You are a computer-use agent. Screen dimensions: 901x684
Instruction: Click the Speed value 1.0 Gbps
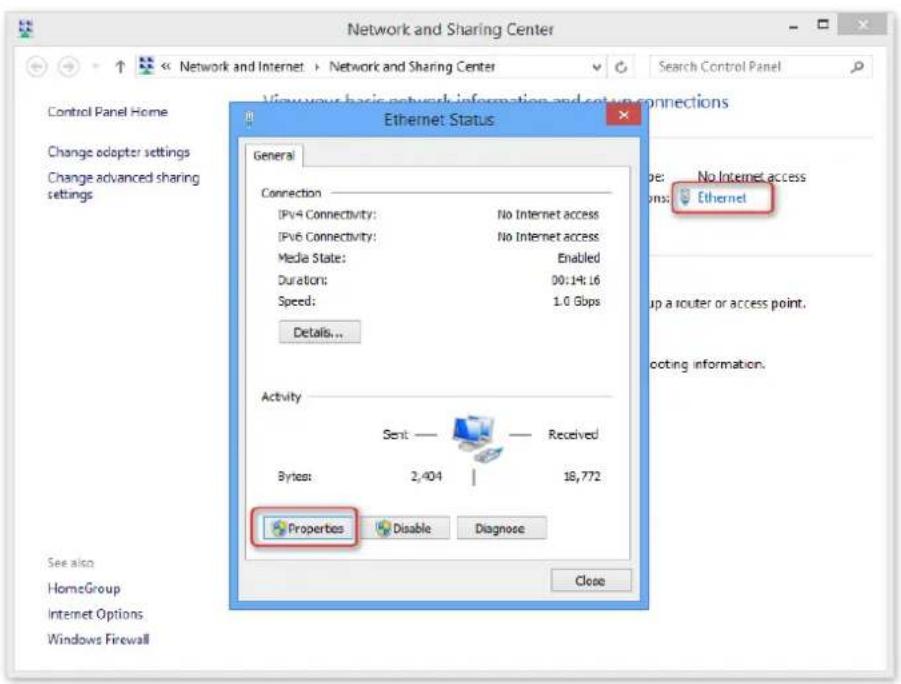pyautogui.click(x=576, y=301)
